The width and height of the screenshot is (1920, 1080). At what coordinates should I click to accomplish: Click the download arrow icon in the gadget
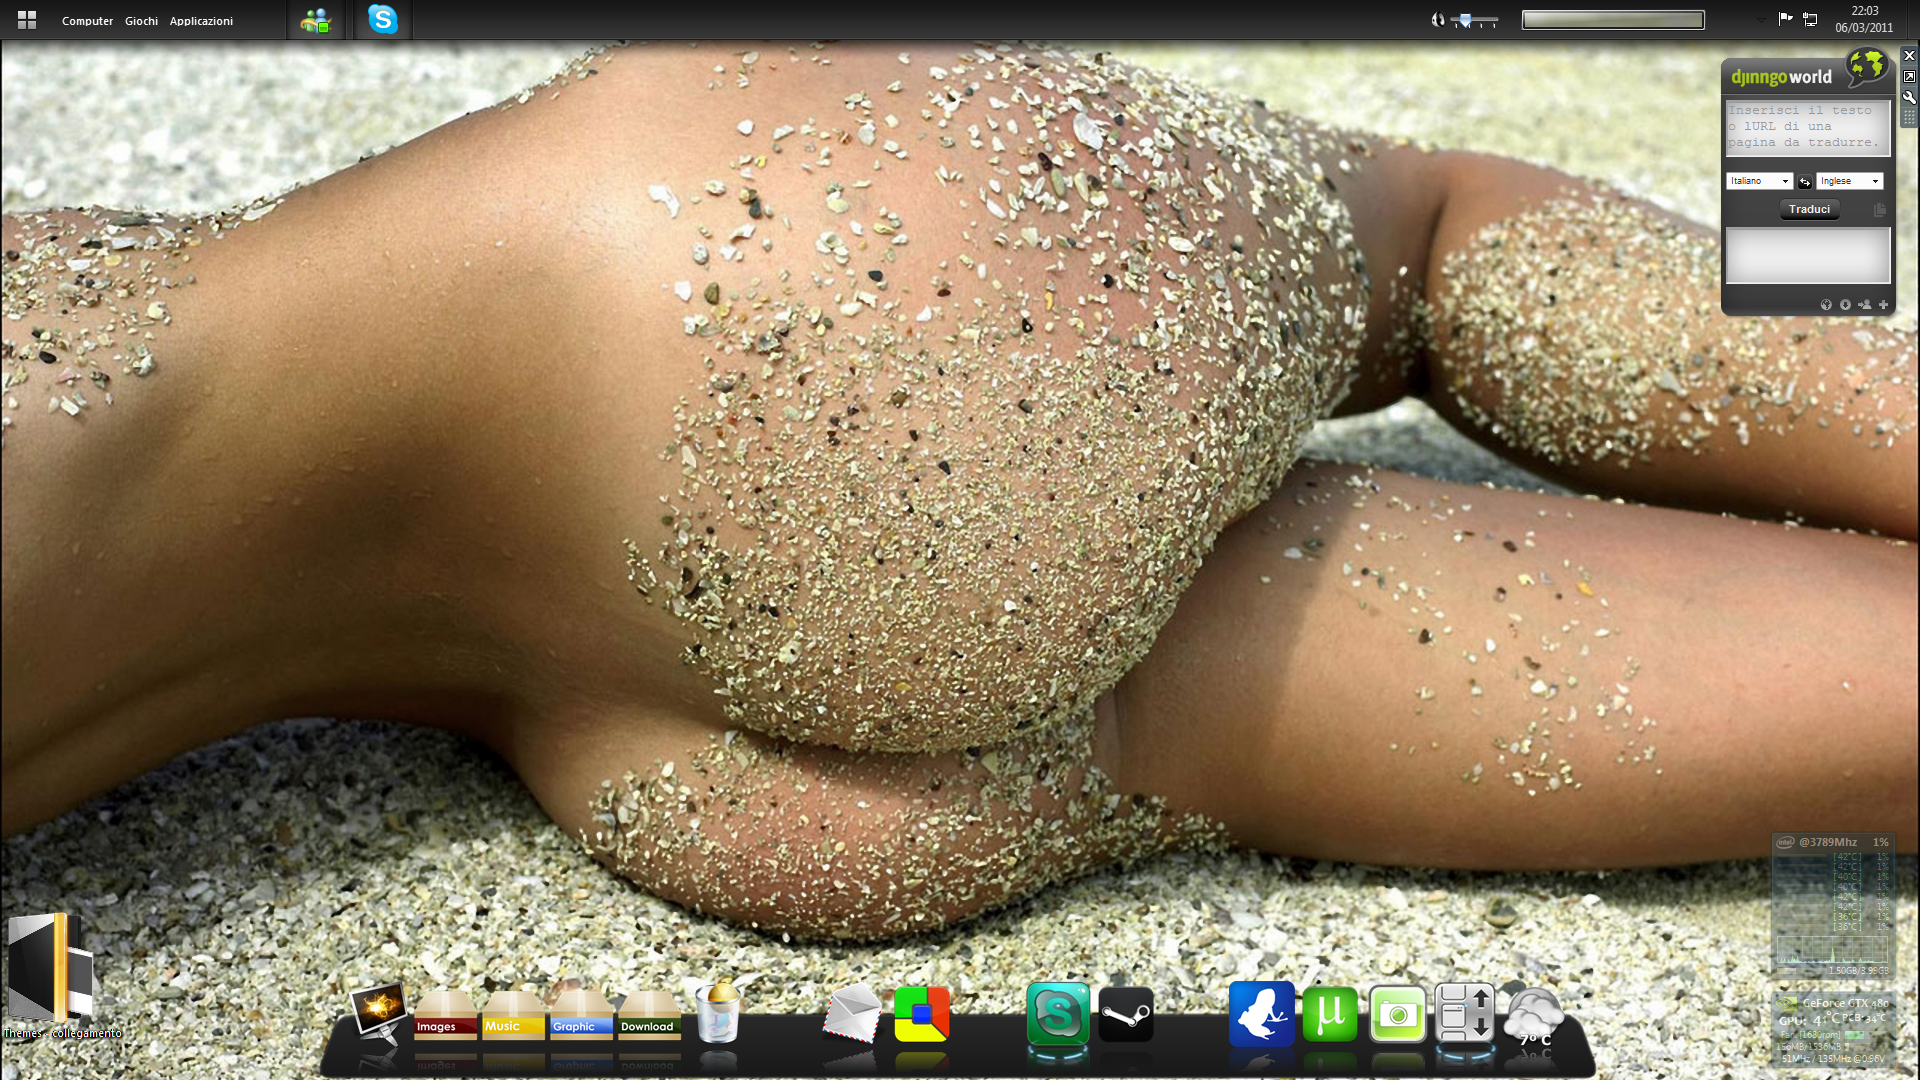[x=1845, y=305]
